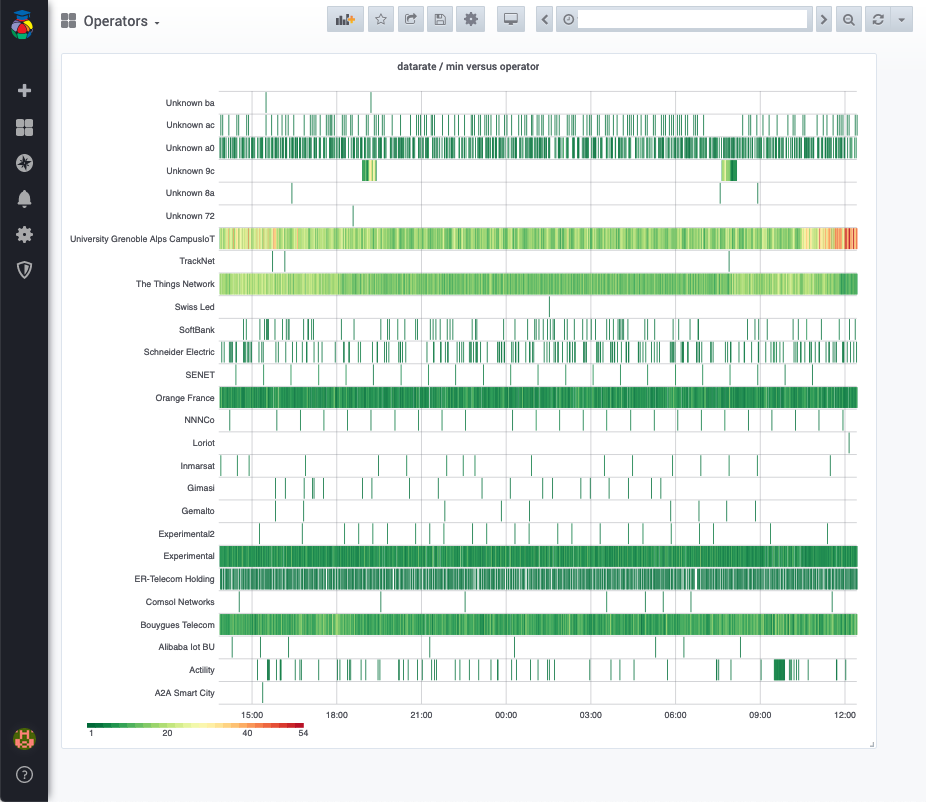Select the Unknown ac row label
This screenshot has height=802, width=926.
point(190,125)
